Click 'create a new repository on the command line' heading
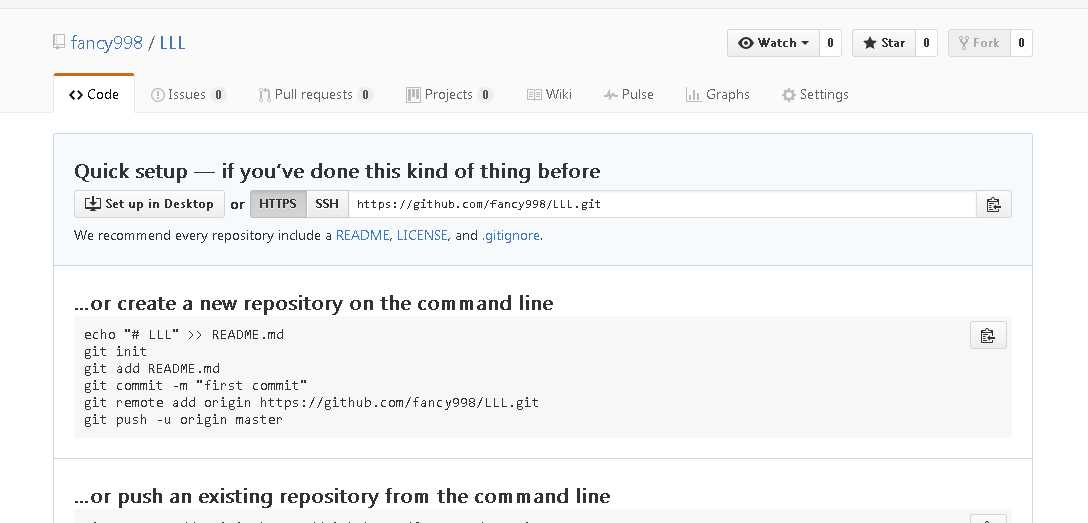 coord(314,303)
